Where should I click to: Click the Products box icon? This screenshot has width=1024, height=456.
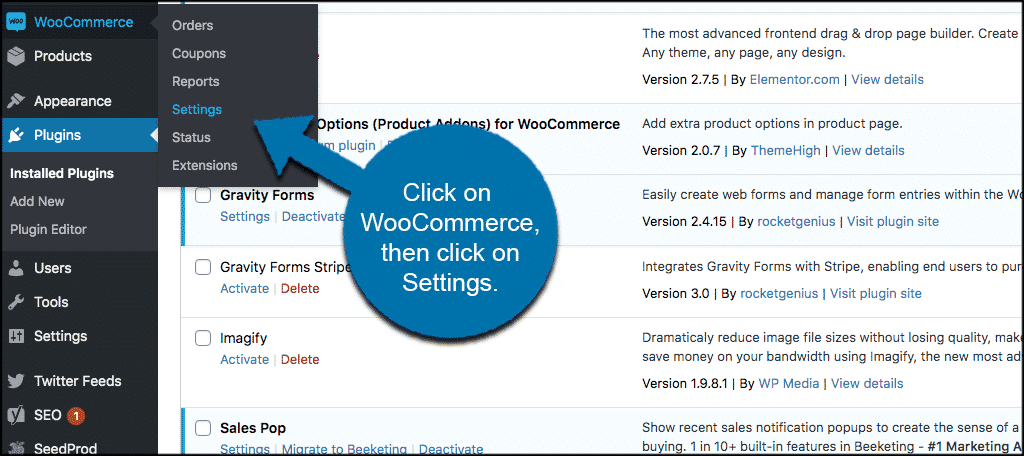pyautogui.click(x=16, y=56)
